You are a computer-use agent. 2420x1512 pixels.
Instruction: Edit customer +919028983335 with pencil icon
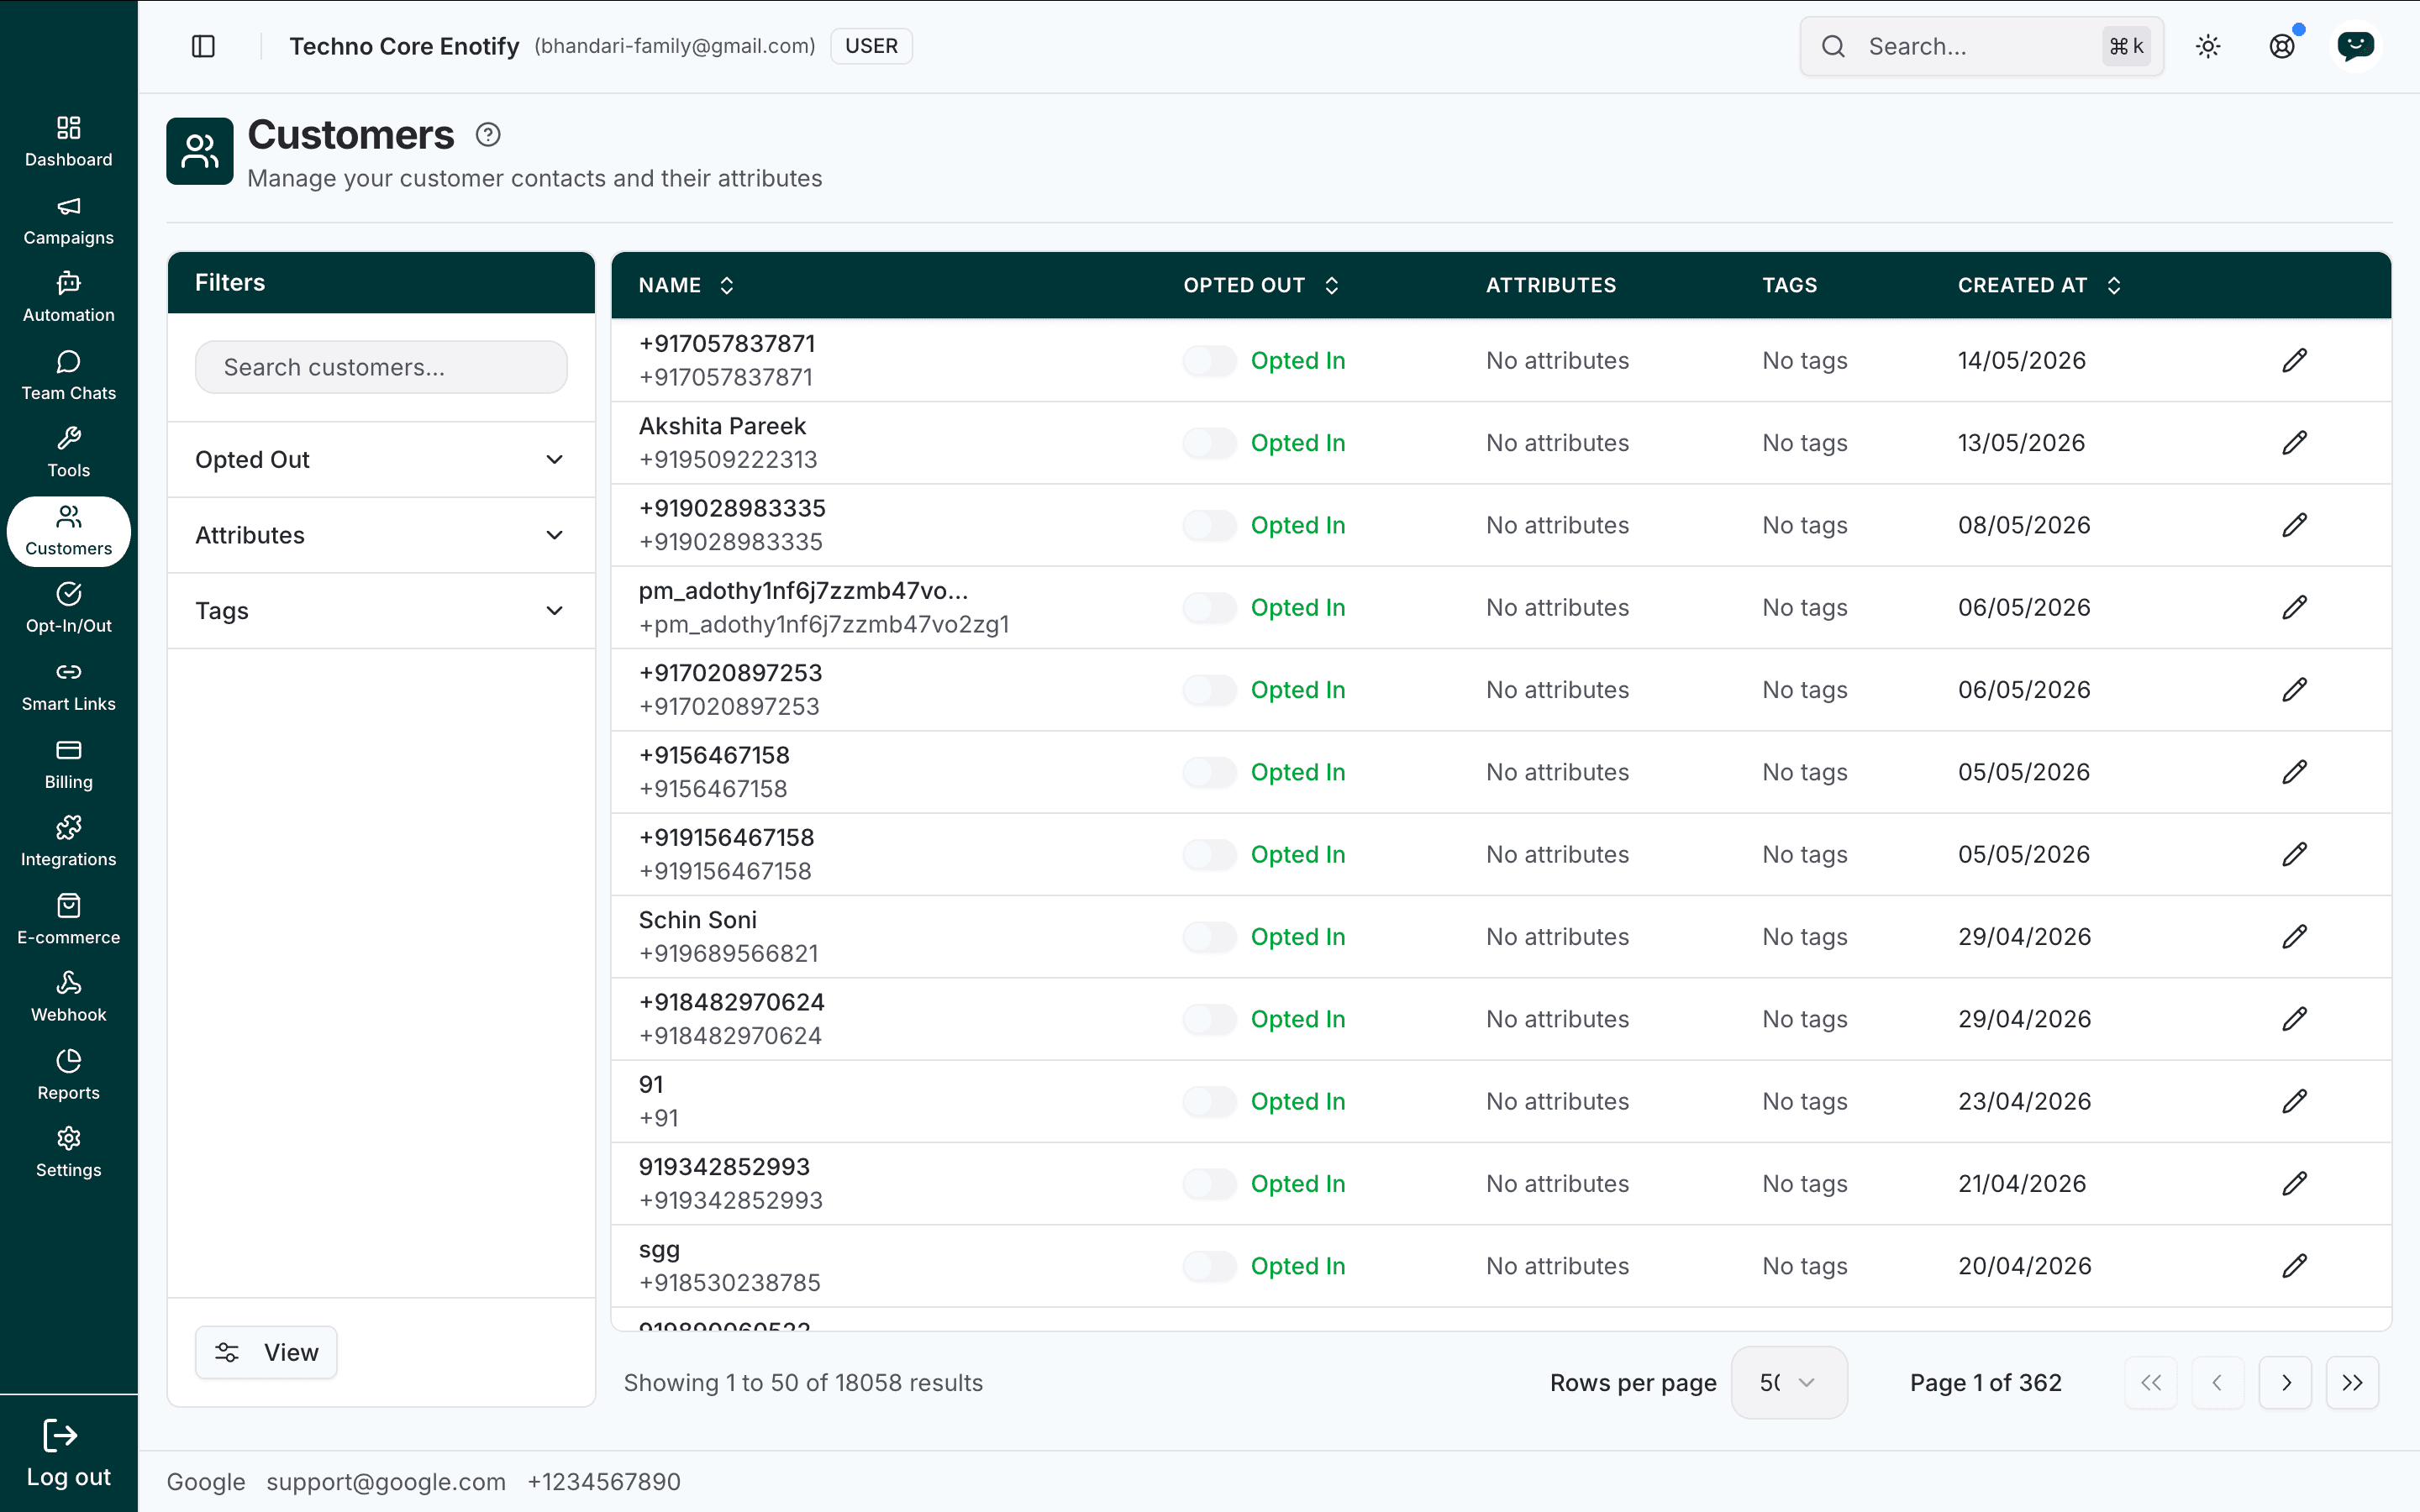click(x=2295, y=525)
